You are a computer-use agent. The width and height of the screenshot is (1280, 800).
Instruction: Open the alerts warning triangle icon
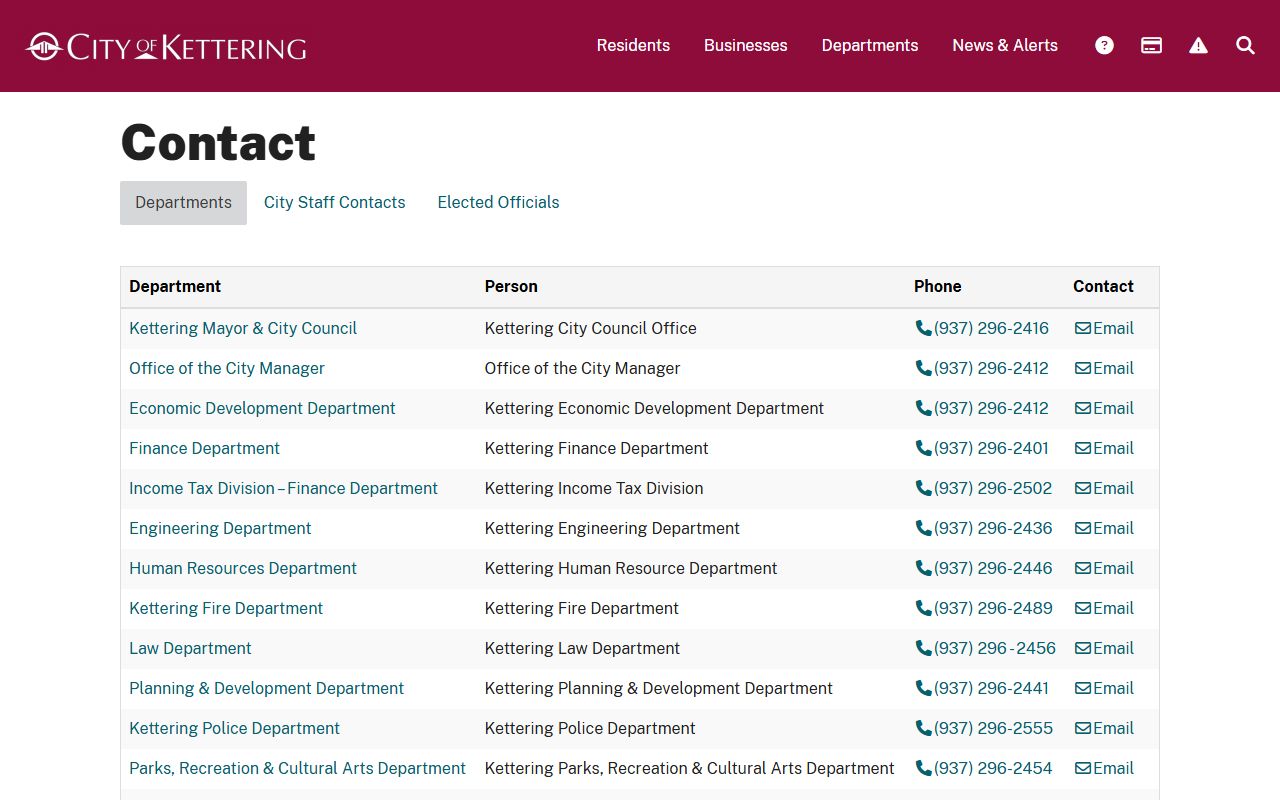pyautogui.click(x=1198, y=45)
